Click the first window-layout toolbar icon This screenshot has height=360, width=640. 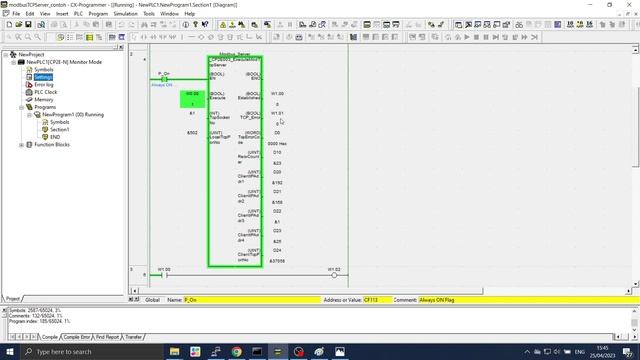point(458,24)
